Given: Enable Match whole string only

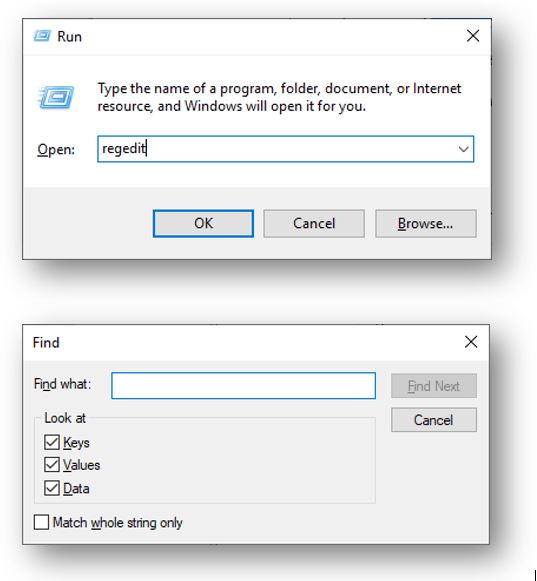Looking at the screenshot, I should tap(41, 522).
